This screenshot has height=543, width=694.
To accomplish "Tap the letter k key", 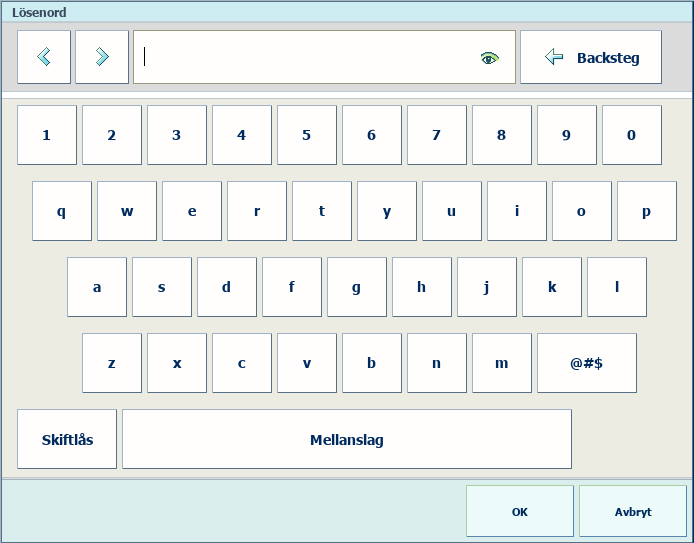I will (x=552, y=287).
